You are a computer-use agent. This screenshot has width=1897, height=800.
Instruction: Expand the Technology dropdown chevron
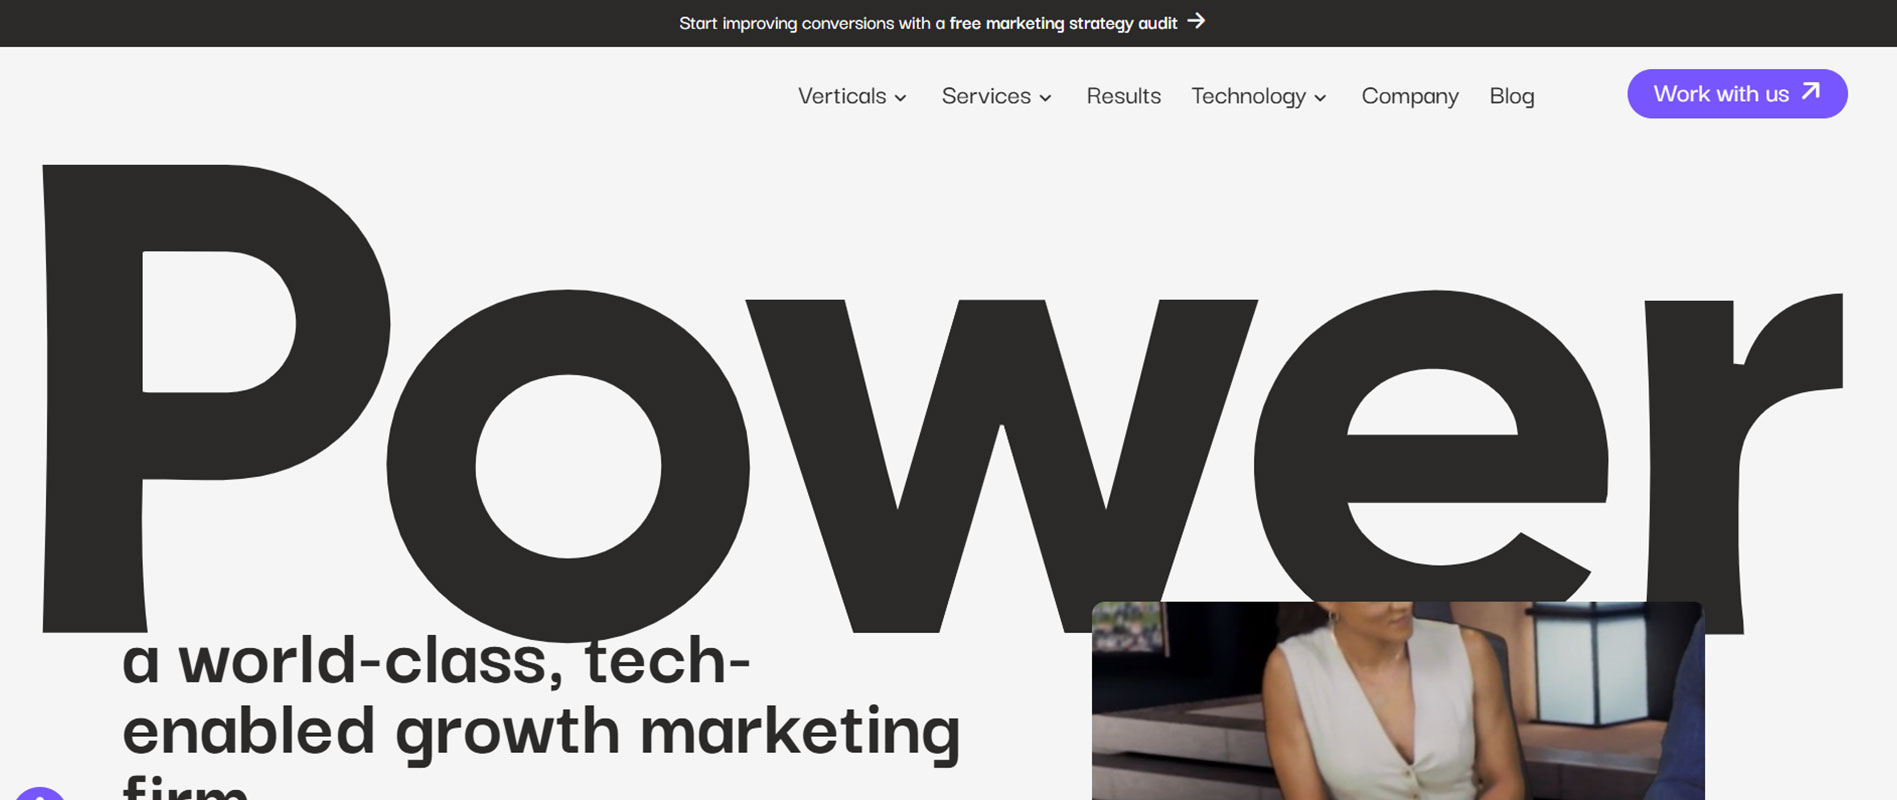point(1320,98)
